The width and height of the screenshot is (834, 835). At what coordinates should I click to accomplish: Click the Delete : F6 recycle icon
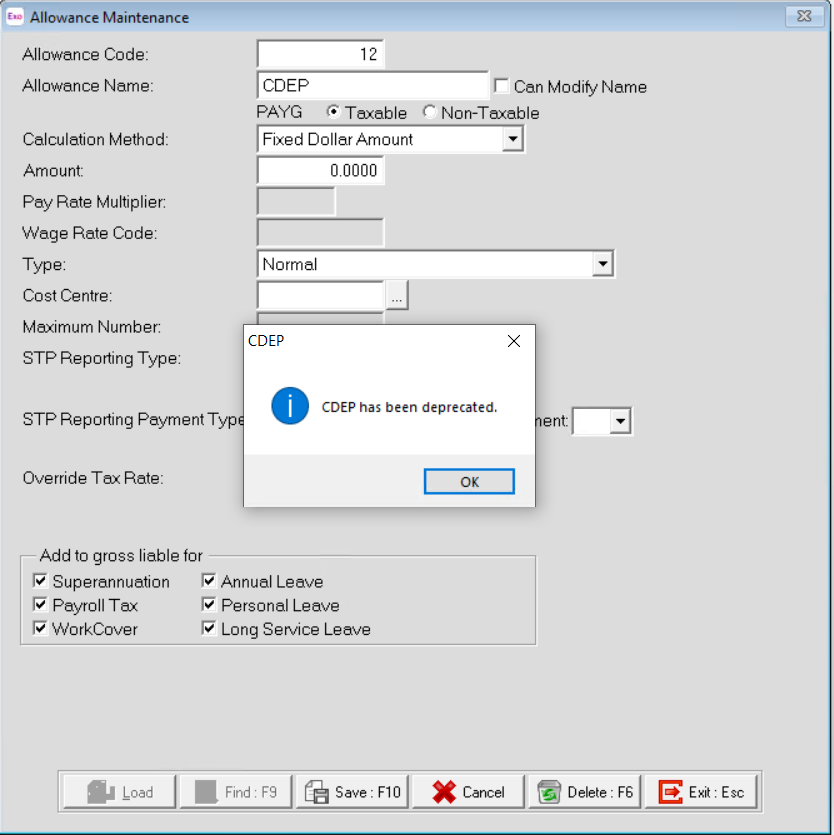click(550, 790)
